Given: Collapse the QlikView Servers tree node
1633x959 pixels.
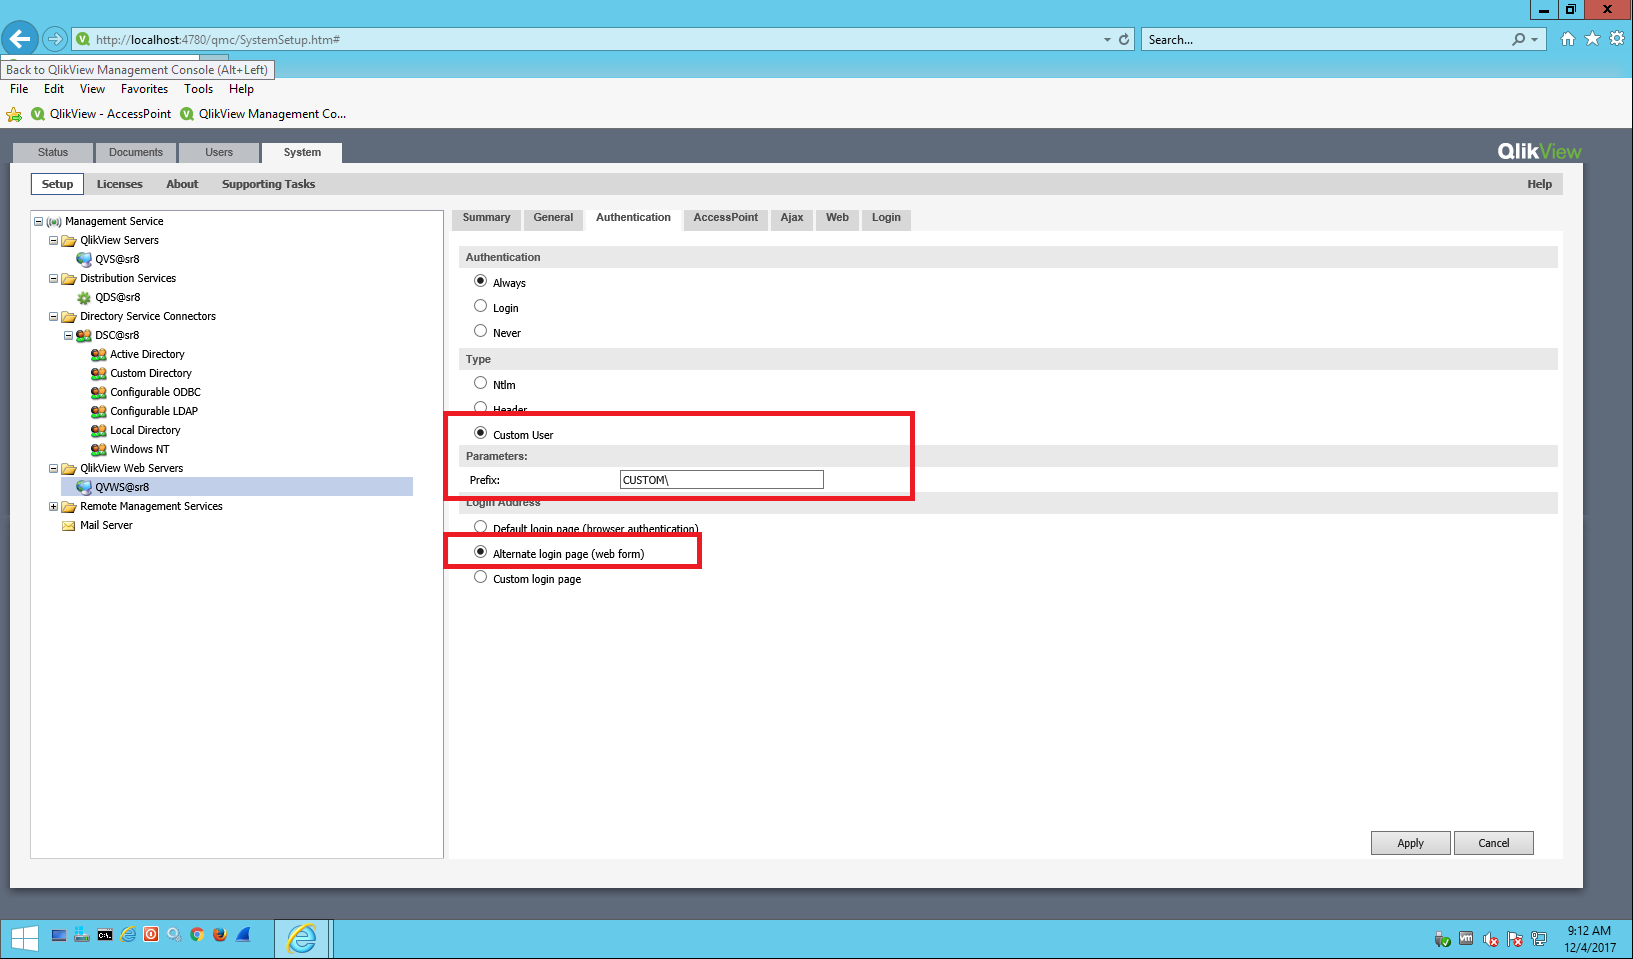Looking at the screenshot, I should pyautogui.click(x=54, y=240).
